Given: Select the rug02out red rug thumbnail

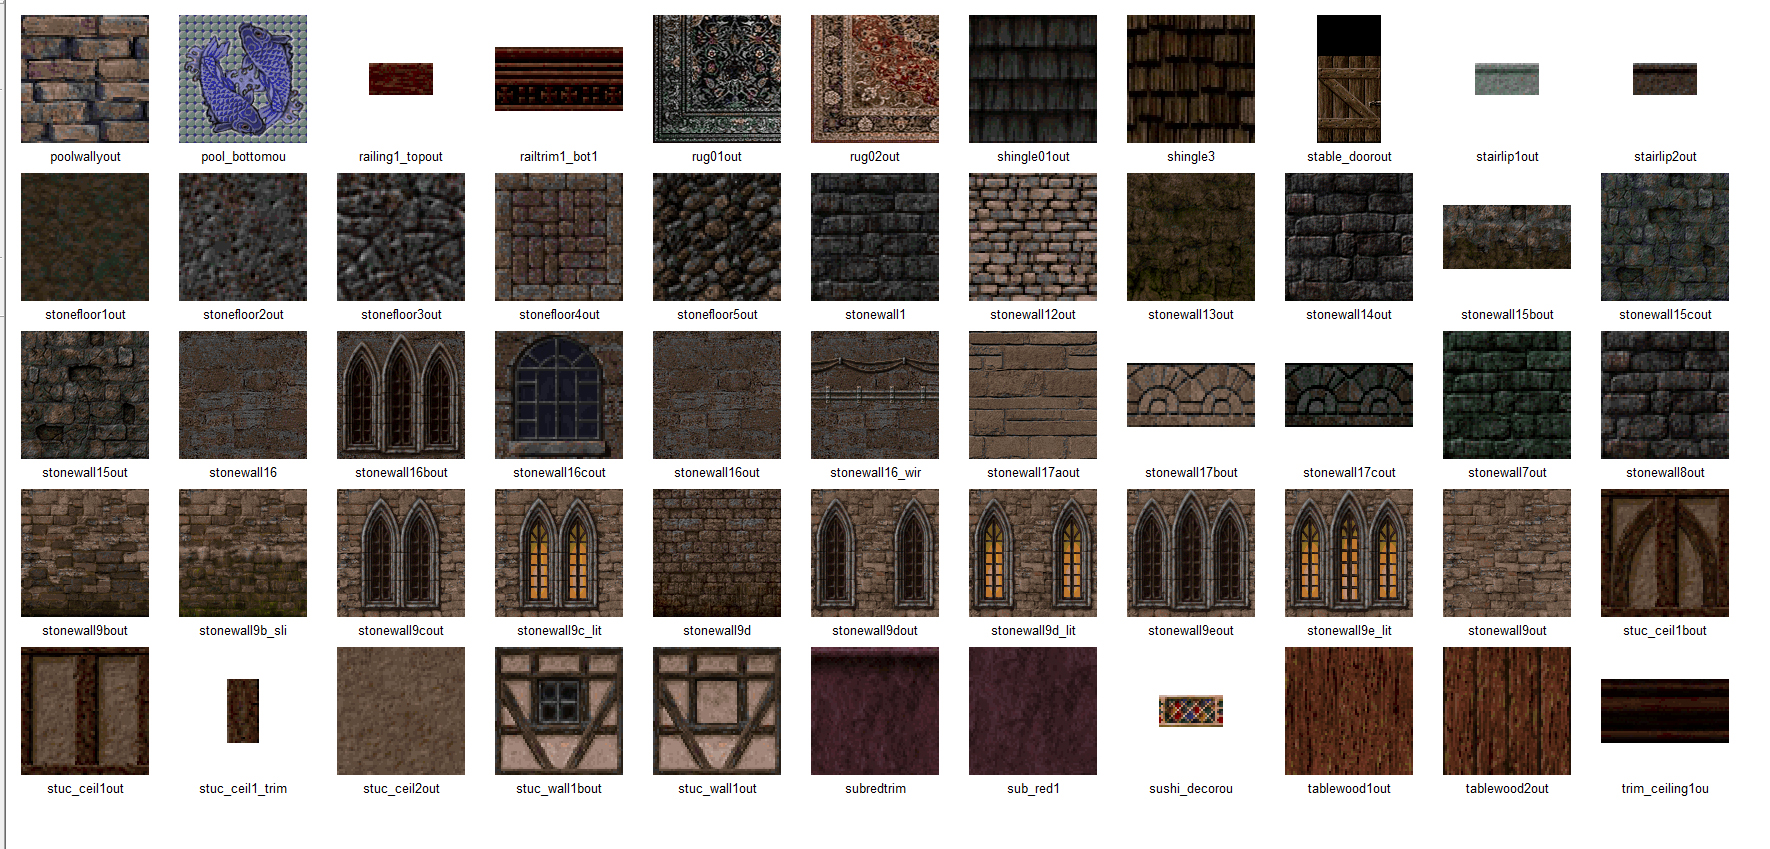Looking at the screenshot, I should [x=875, y=79].
